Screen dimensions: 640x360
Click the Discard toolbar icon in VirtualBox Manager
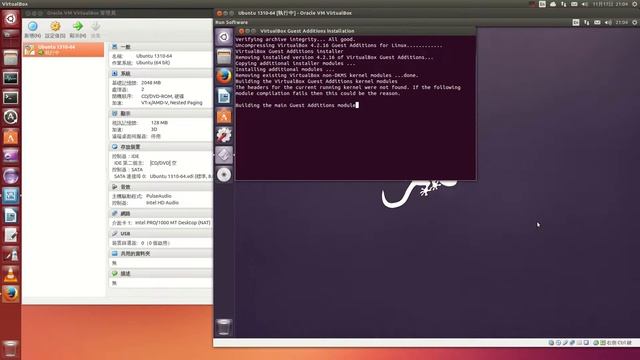point(96,27)
